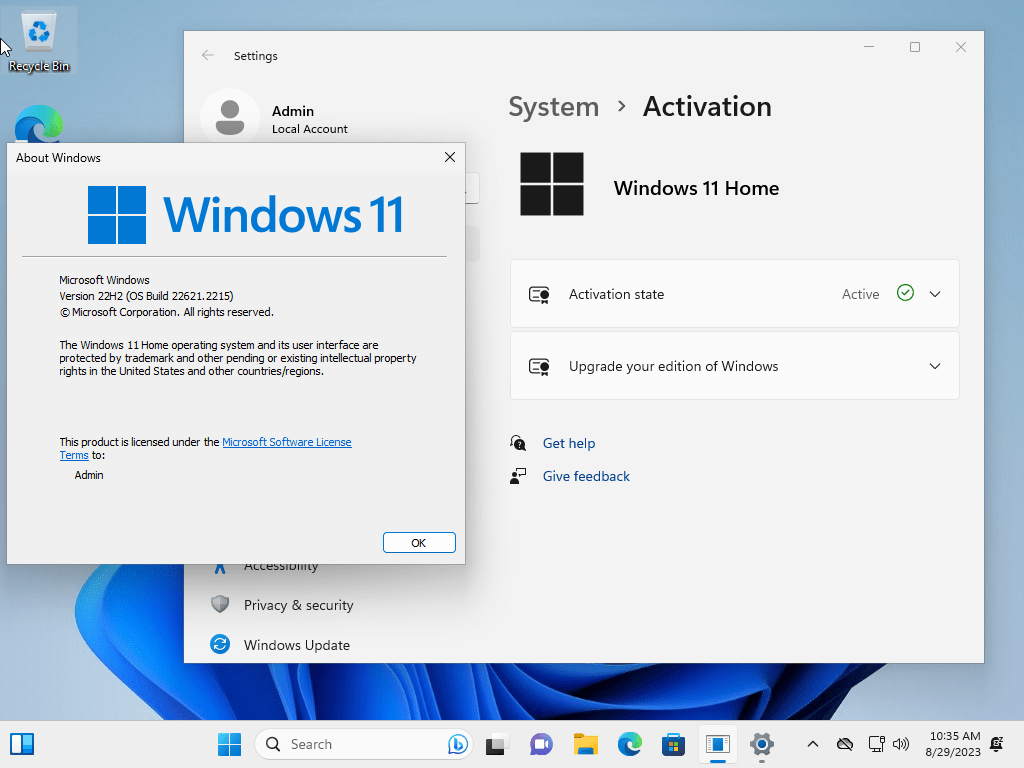1024x768 pixels.
Task: Switch to the About Windows taskbar app
Action: [x=717, y=744]
